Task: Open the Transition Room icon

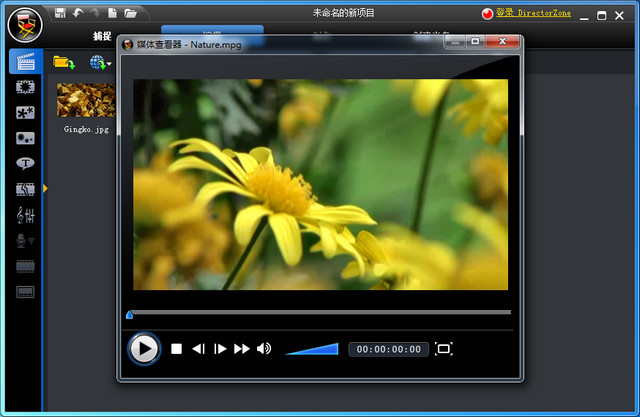Action: coord(25,189)
